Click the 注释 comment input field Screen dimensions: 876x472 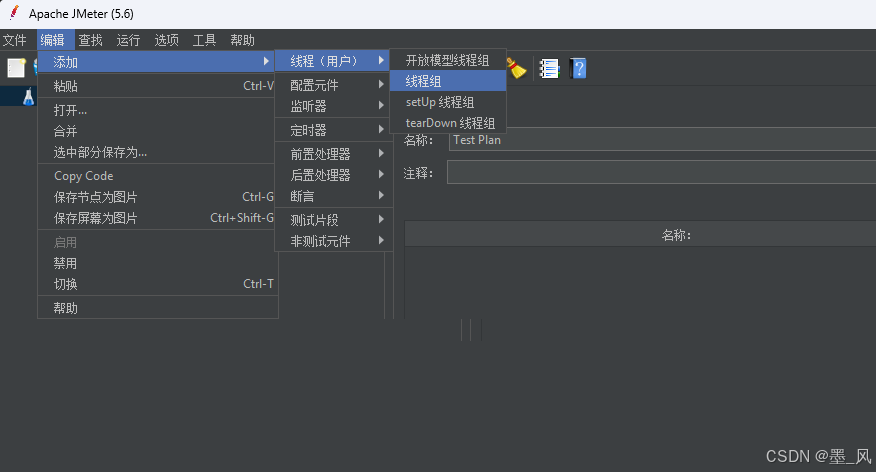pyautogui.click(x=661, y=173)
